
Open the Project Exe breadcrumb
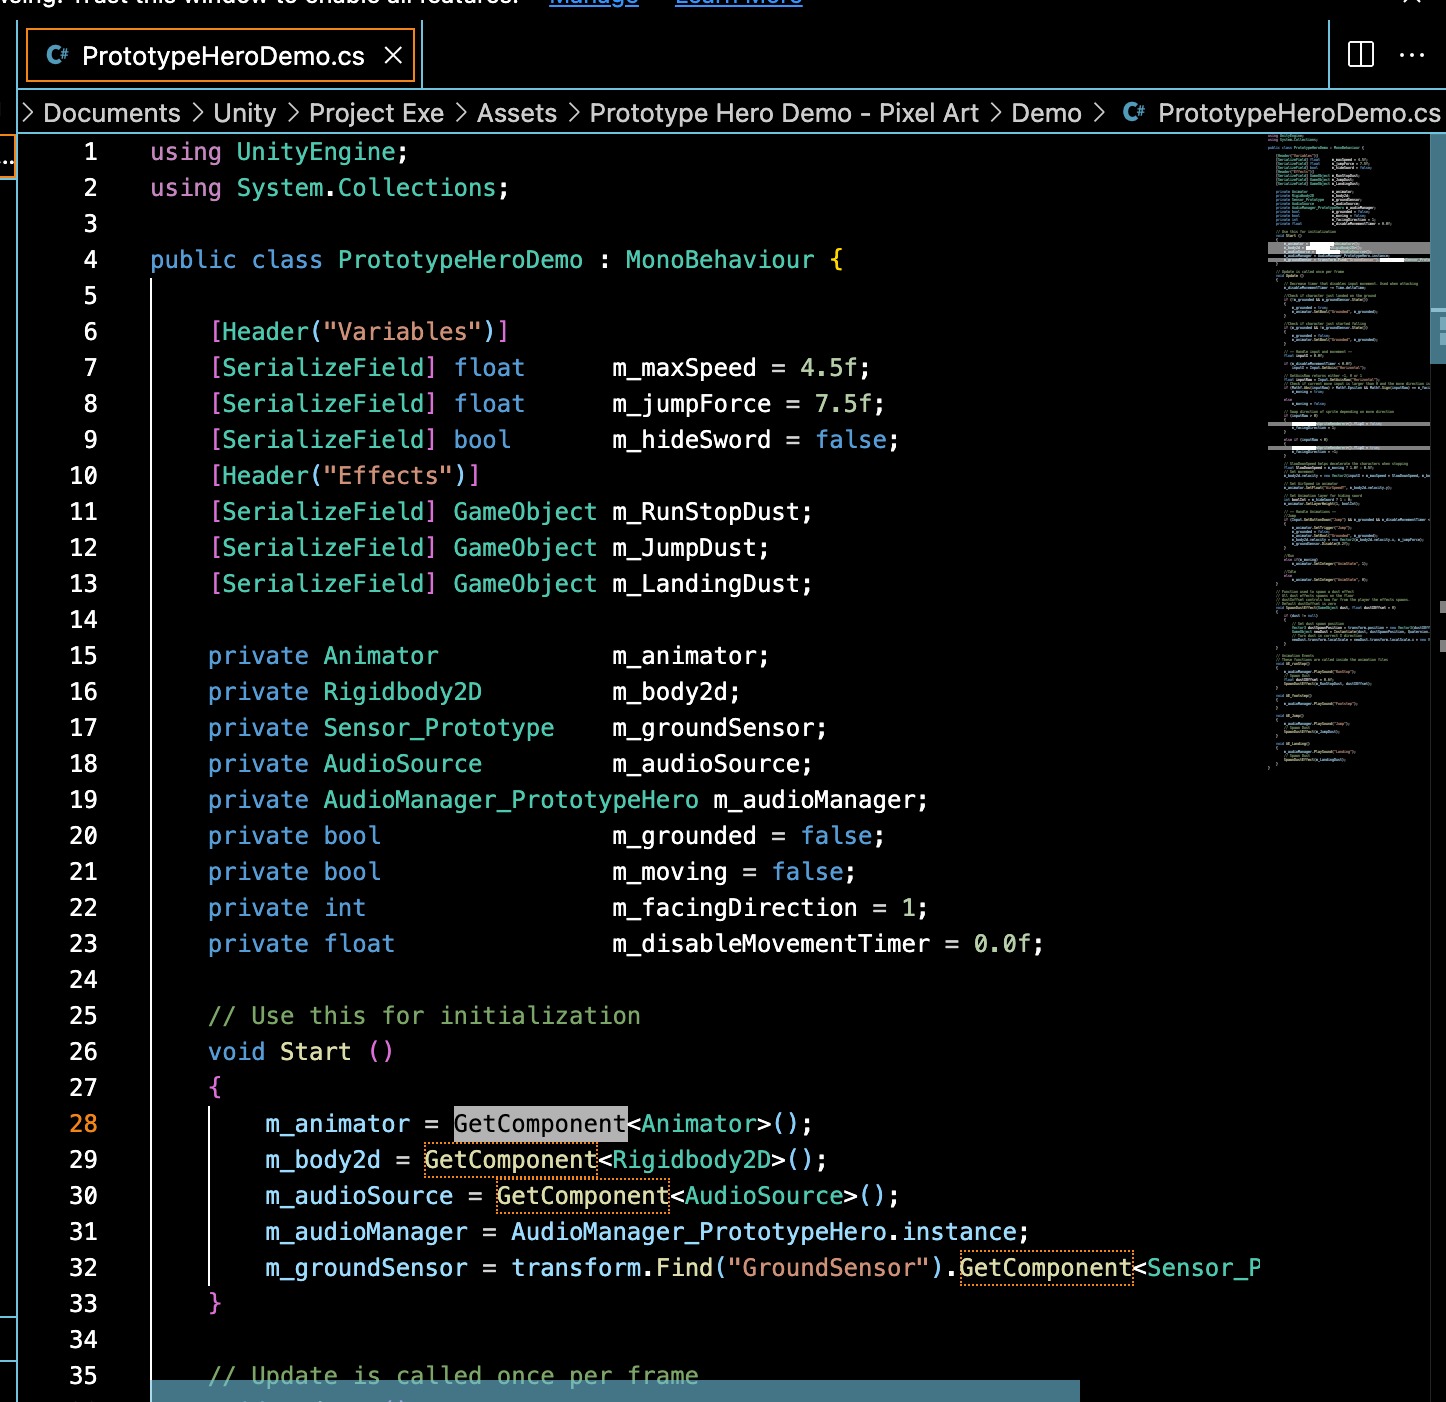point(376,113)
